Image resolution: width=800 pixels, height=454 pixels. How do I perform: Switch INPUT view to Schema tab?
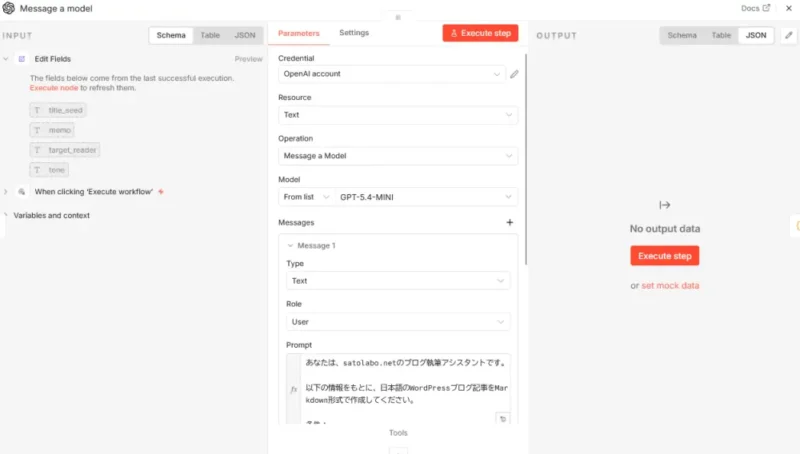(x=171, y=35)
